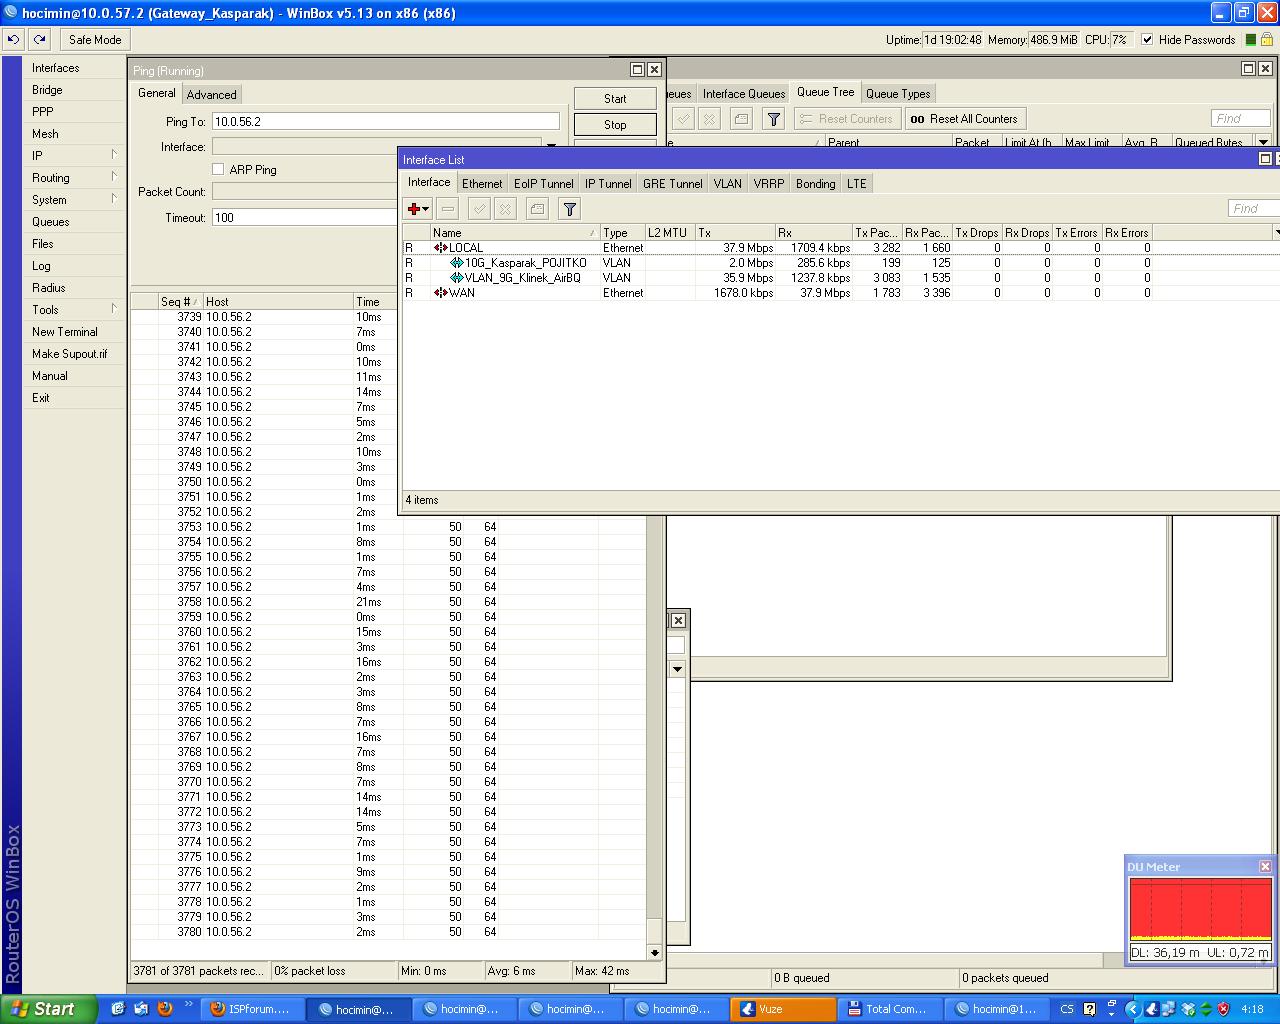Switch to the VLAN tab

tap(728, 183)
